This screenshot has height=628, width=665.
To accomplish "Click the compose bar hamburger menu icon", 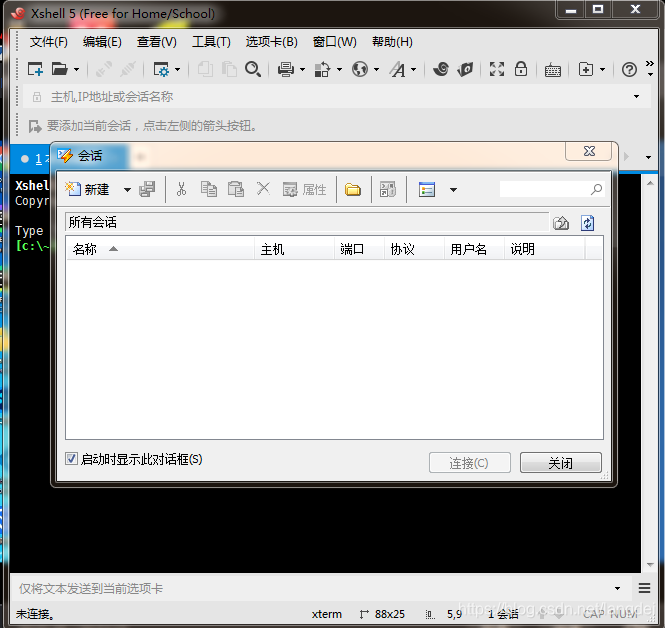I will [x=644, y=588].
